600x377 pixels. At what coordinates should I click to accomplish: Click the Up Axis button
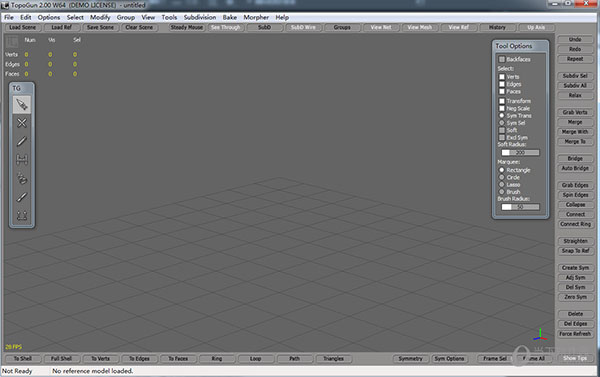coord(536,28)
